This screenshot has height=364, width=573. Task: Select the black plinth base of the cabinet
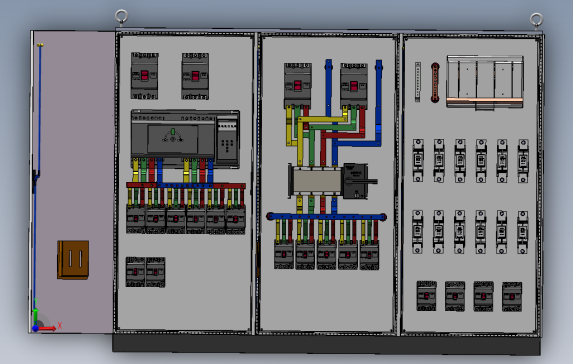point(326,344)
